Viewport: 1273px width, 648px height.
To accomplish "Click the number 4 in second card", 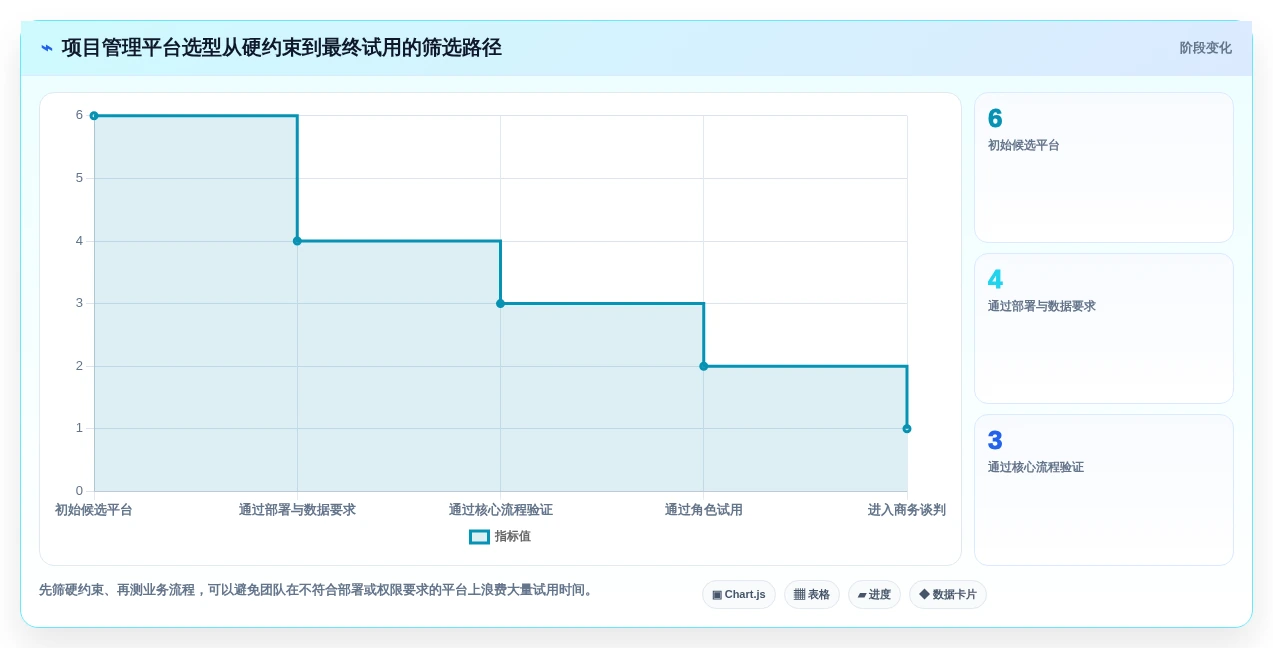I will point(995,280).
